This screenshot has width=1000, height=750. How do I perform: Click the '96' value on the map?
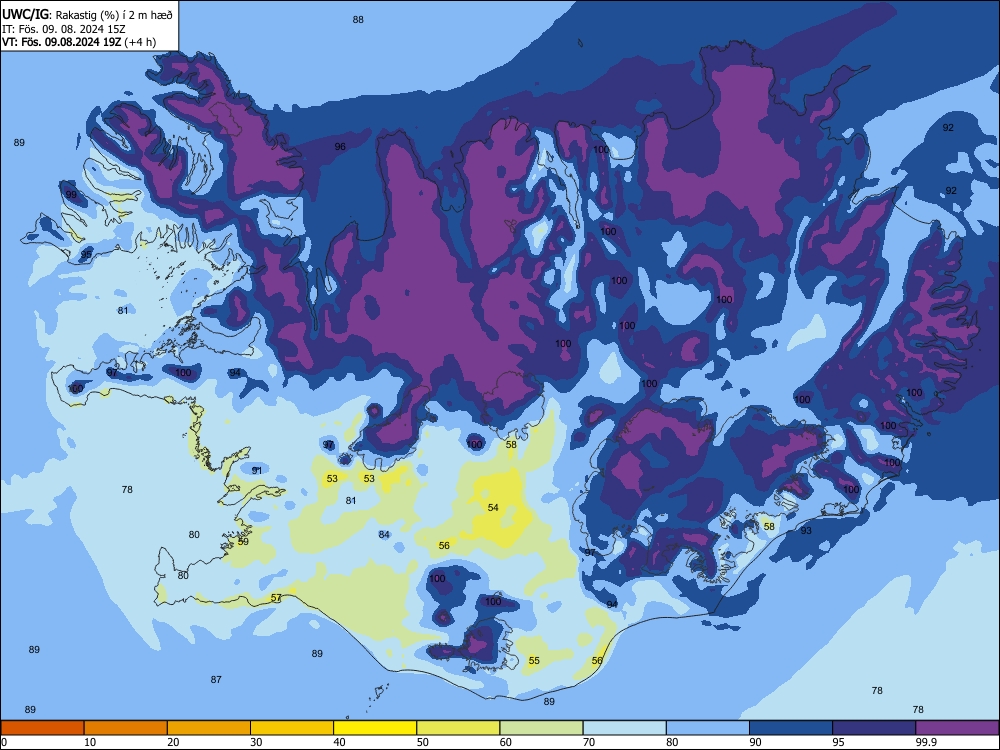(x=341, y=147)
